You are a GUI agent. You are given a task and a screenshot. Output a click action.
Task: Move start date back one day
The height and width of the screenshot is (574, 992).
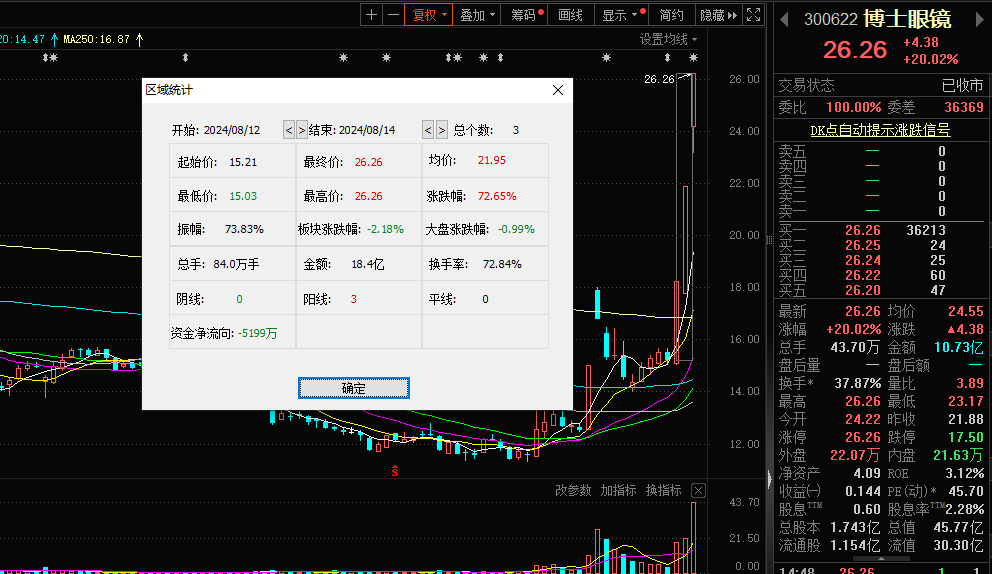click(x=289, y=130)
